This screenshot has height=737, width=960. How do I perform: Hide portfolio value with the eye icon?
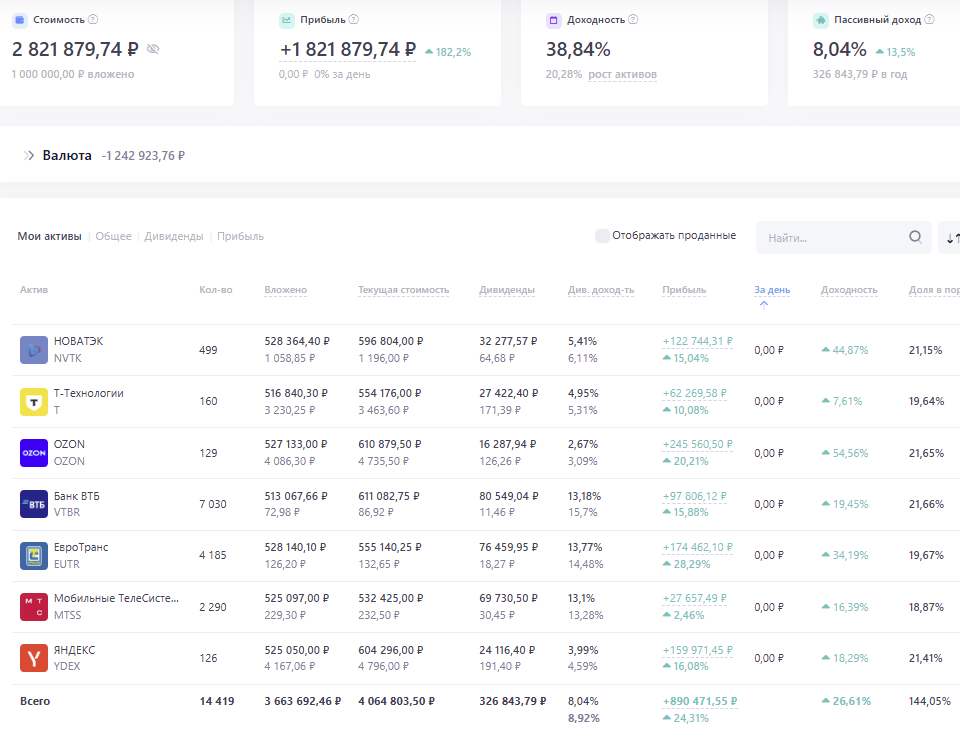[153, 49]
